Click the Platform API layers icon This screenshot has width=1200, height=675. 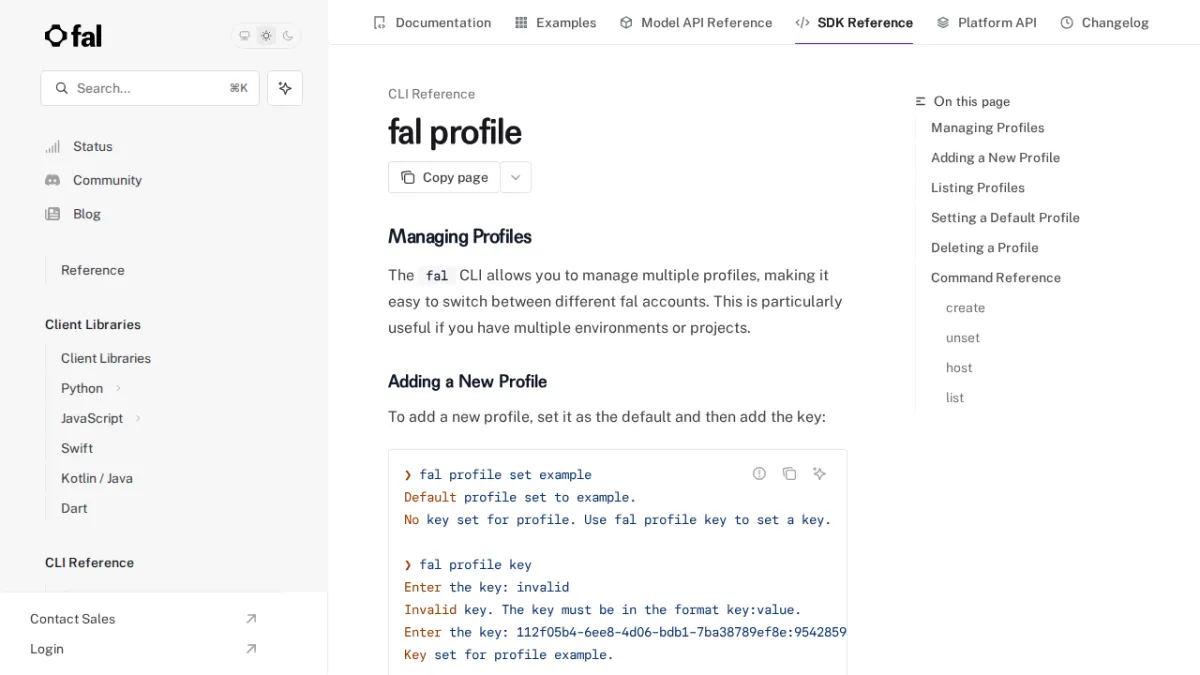coord(943,22)
